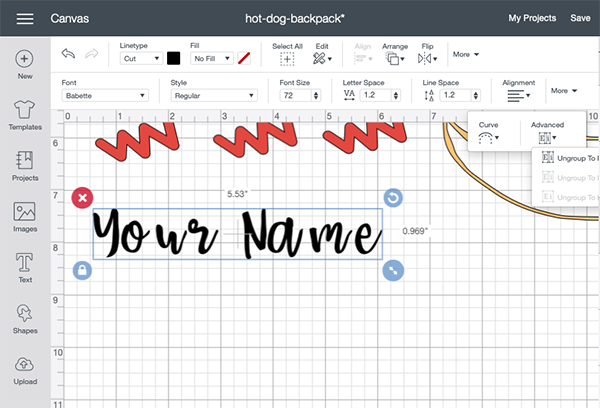Click the Select All icon
The height and width of the screenshot is (408, 600).
pos(287,59)
